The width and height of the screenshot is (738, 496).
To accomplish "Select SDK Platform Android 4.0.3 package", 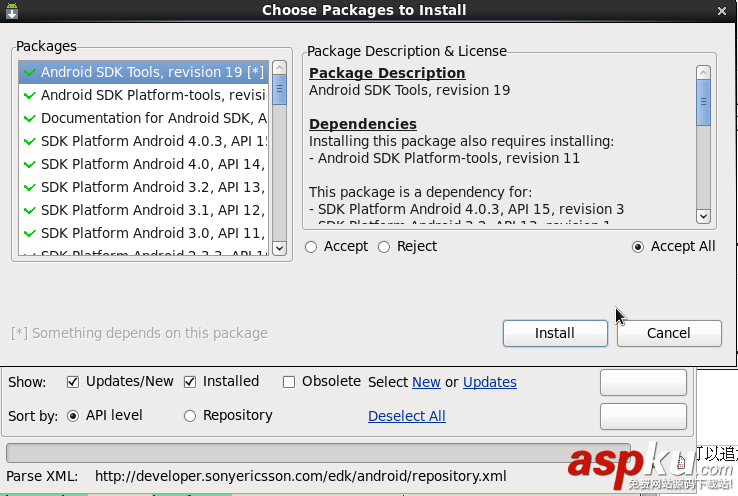I will tap(144, 141).
